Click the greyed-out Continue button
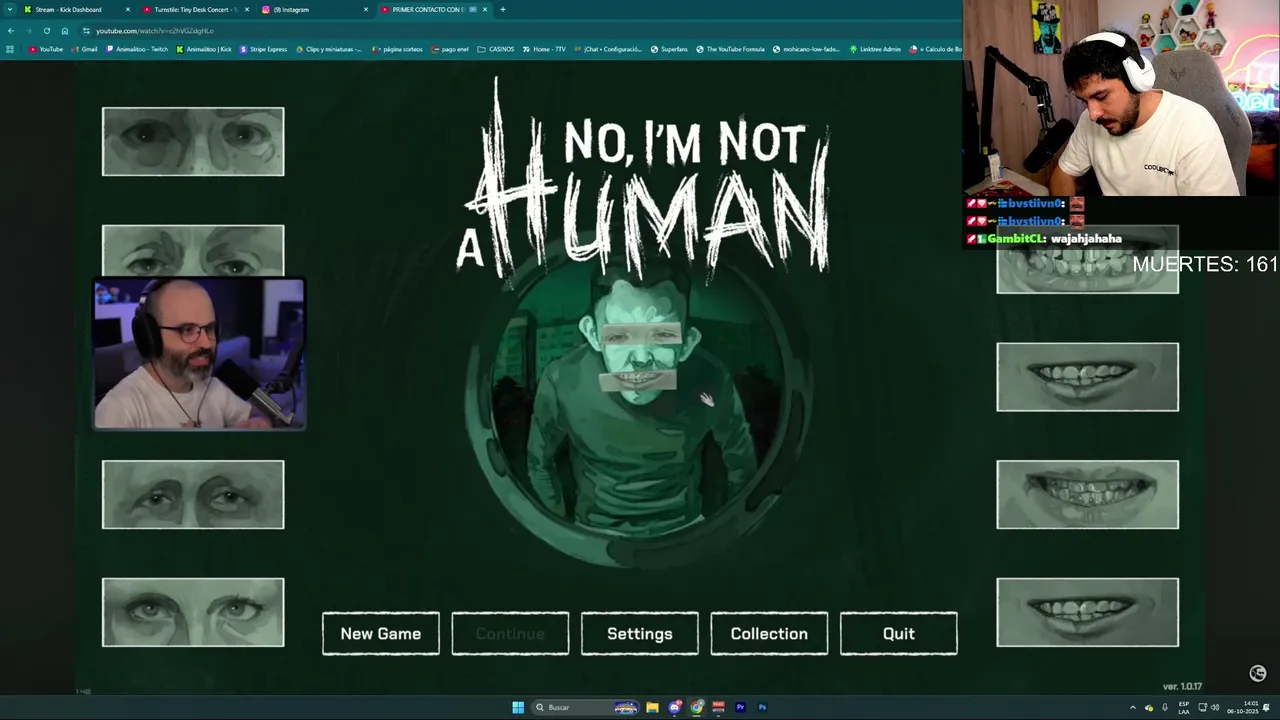This screenshot has height=720, width=1280. (510, 634)
